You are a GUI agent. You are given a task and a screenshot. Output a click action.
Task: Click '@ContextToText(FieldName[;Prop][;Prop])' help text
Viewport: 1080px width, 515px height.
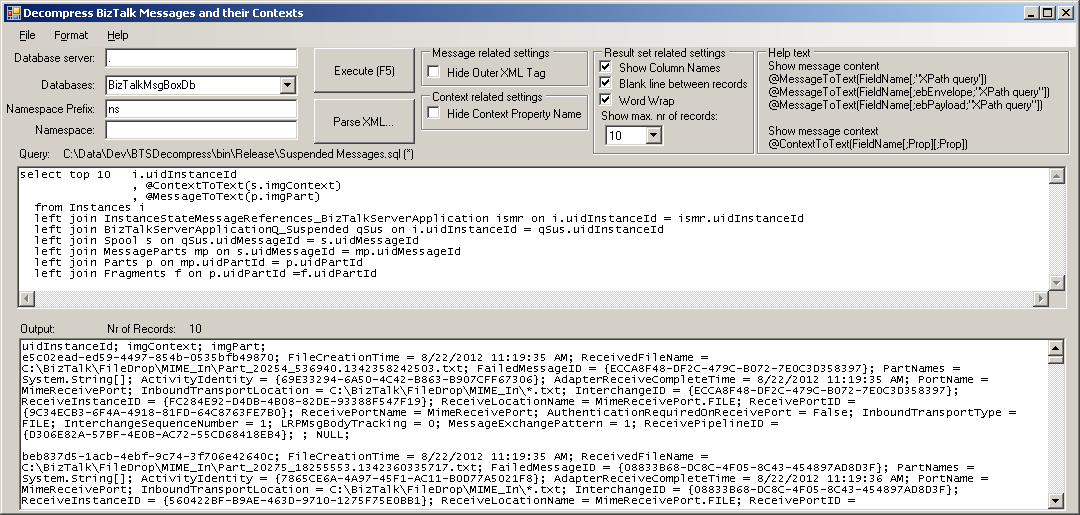click(868, 144)
